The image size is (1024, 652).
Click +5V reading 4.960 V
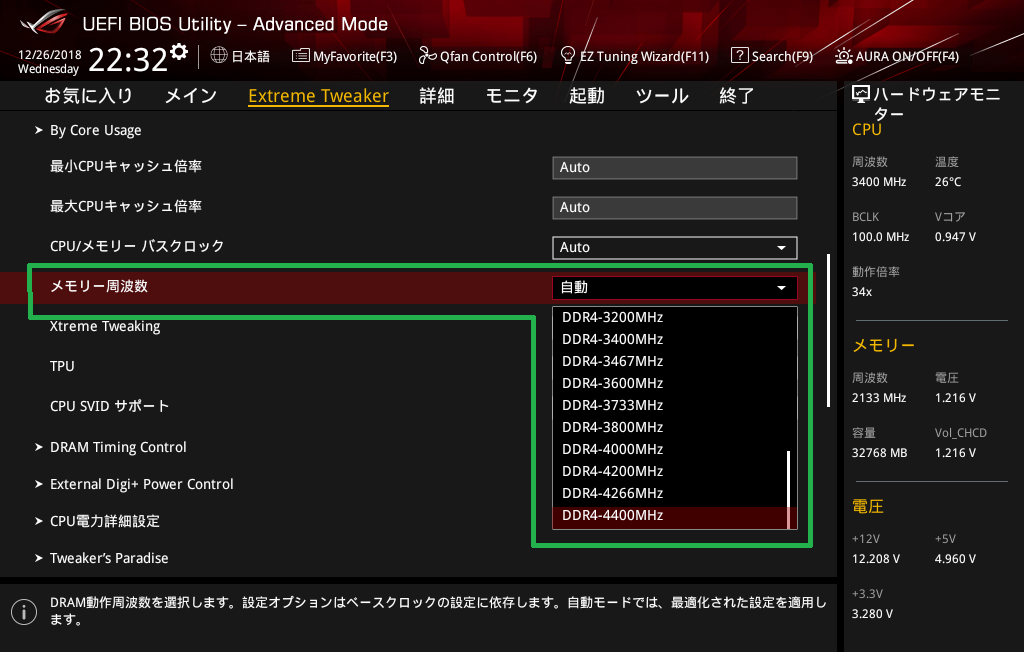point(955,559)
